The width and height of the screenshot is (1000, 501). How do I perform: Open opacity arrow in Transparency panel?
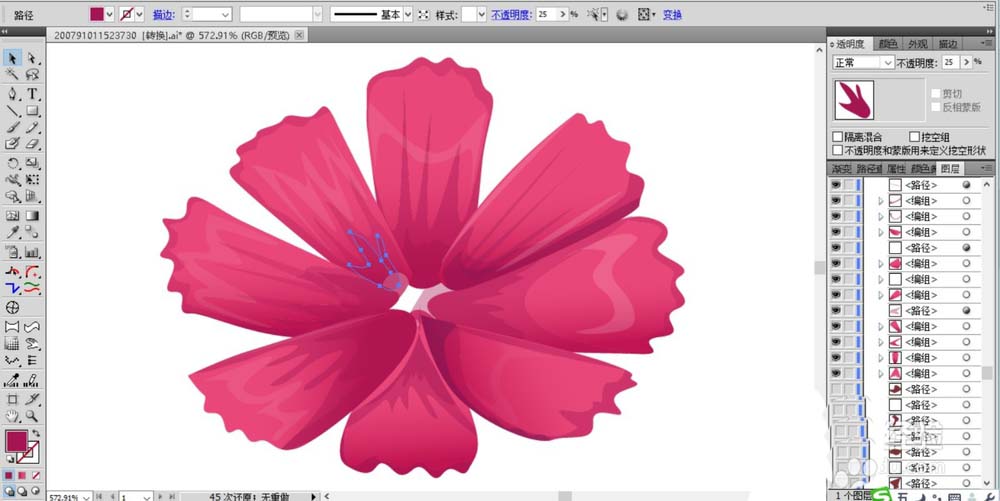(966, 62)
